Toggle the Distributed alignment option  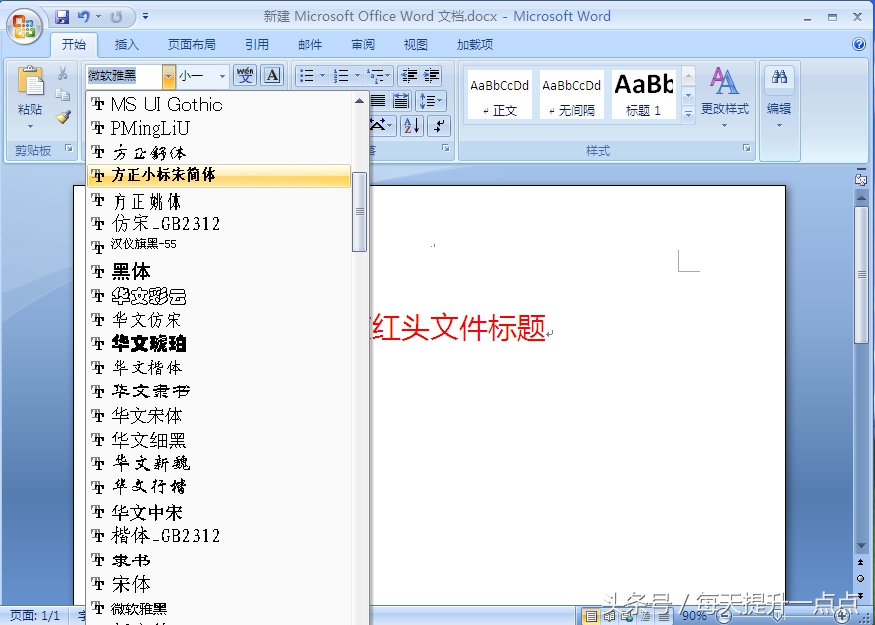pos(401,100)
